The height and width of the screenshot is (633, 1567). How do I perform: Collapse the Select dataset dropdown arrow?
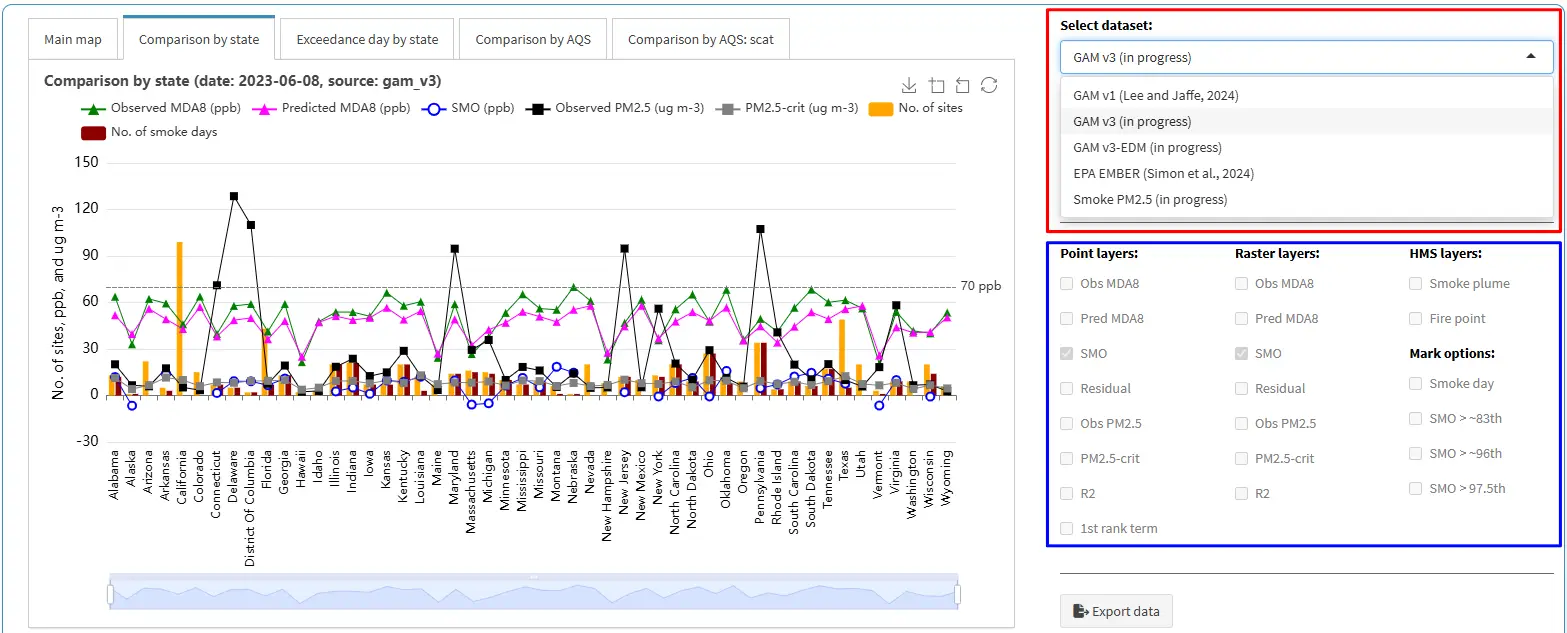(1531, 58)
